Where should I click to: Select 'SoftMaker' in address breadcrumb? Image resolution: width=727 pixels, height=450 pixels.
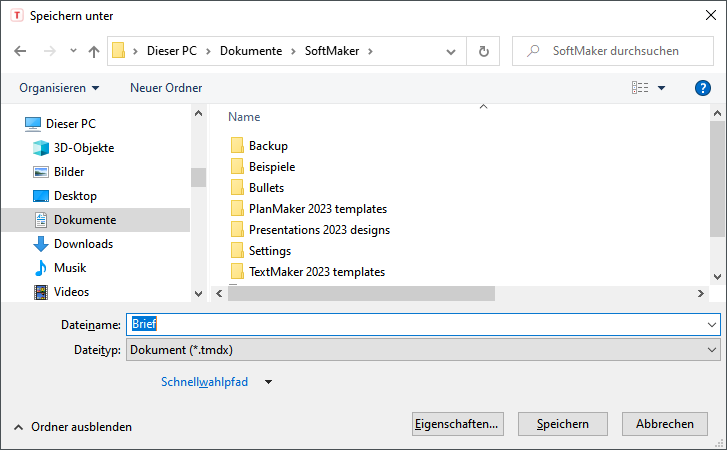332,51
